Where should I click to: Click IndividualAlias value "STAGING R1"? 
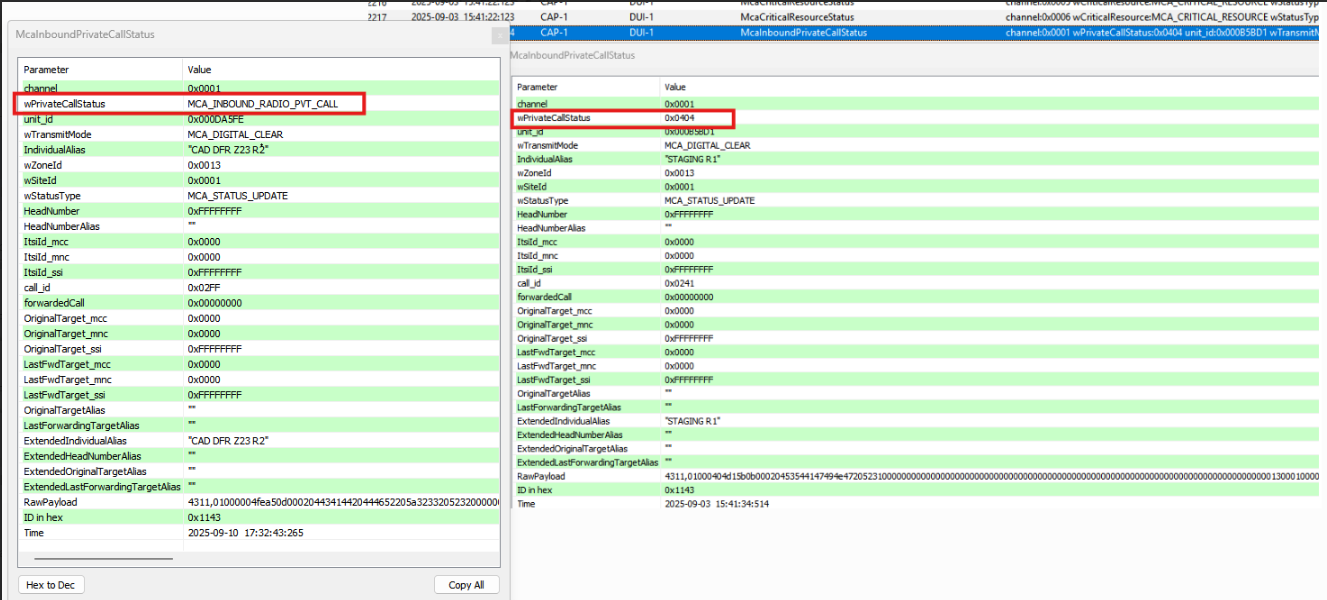692,159
